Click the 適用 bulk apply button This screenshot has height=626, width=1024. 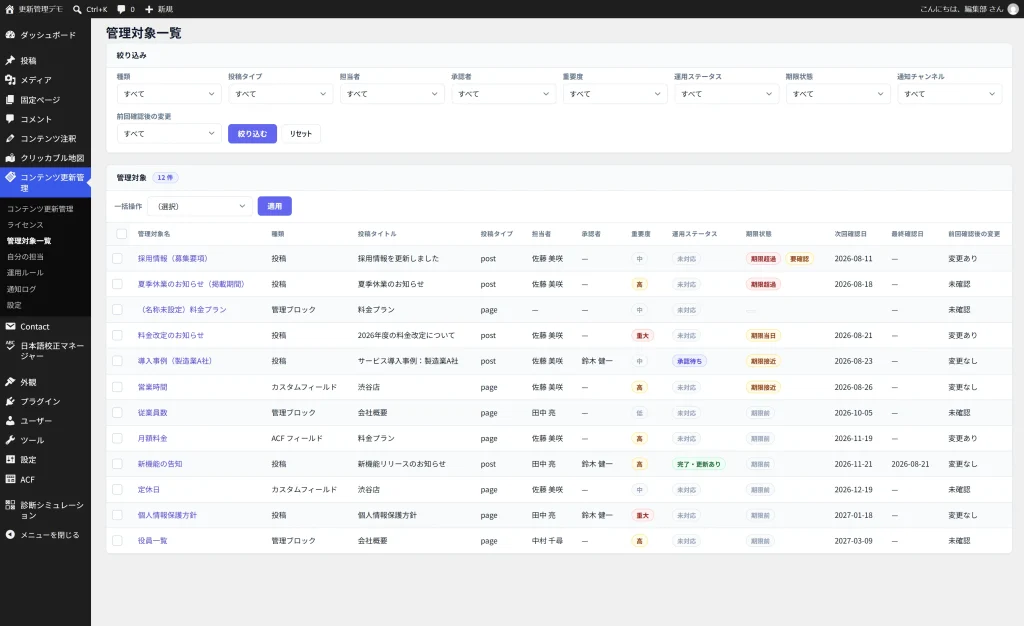(275, 206)
